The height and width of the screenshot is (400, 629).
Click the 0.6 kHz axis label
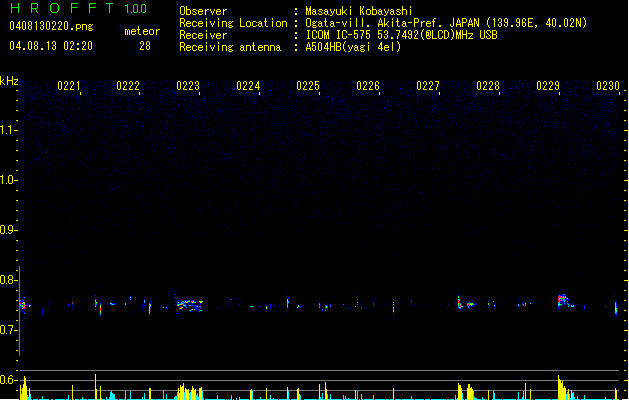pyautogui.click(x=8, y=380)
